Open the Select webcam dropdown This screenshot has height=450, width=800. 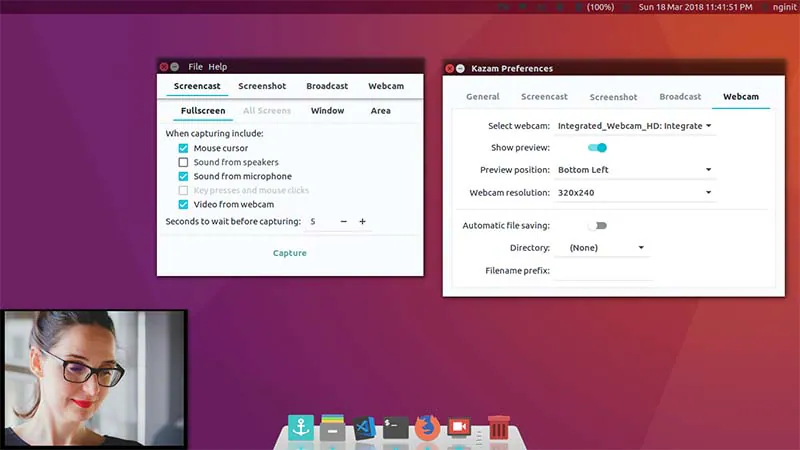pos(635,126)
